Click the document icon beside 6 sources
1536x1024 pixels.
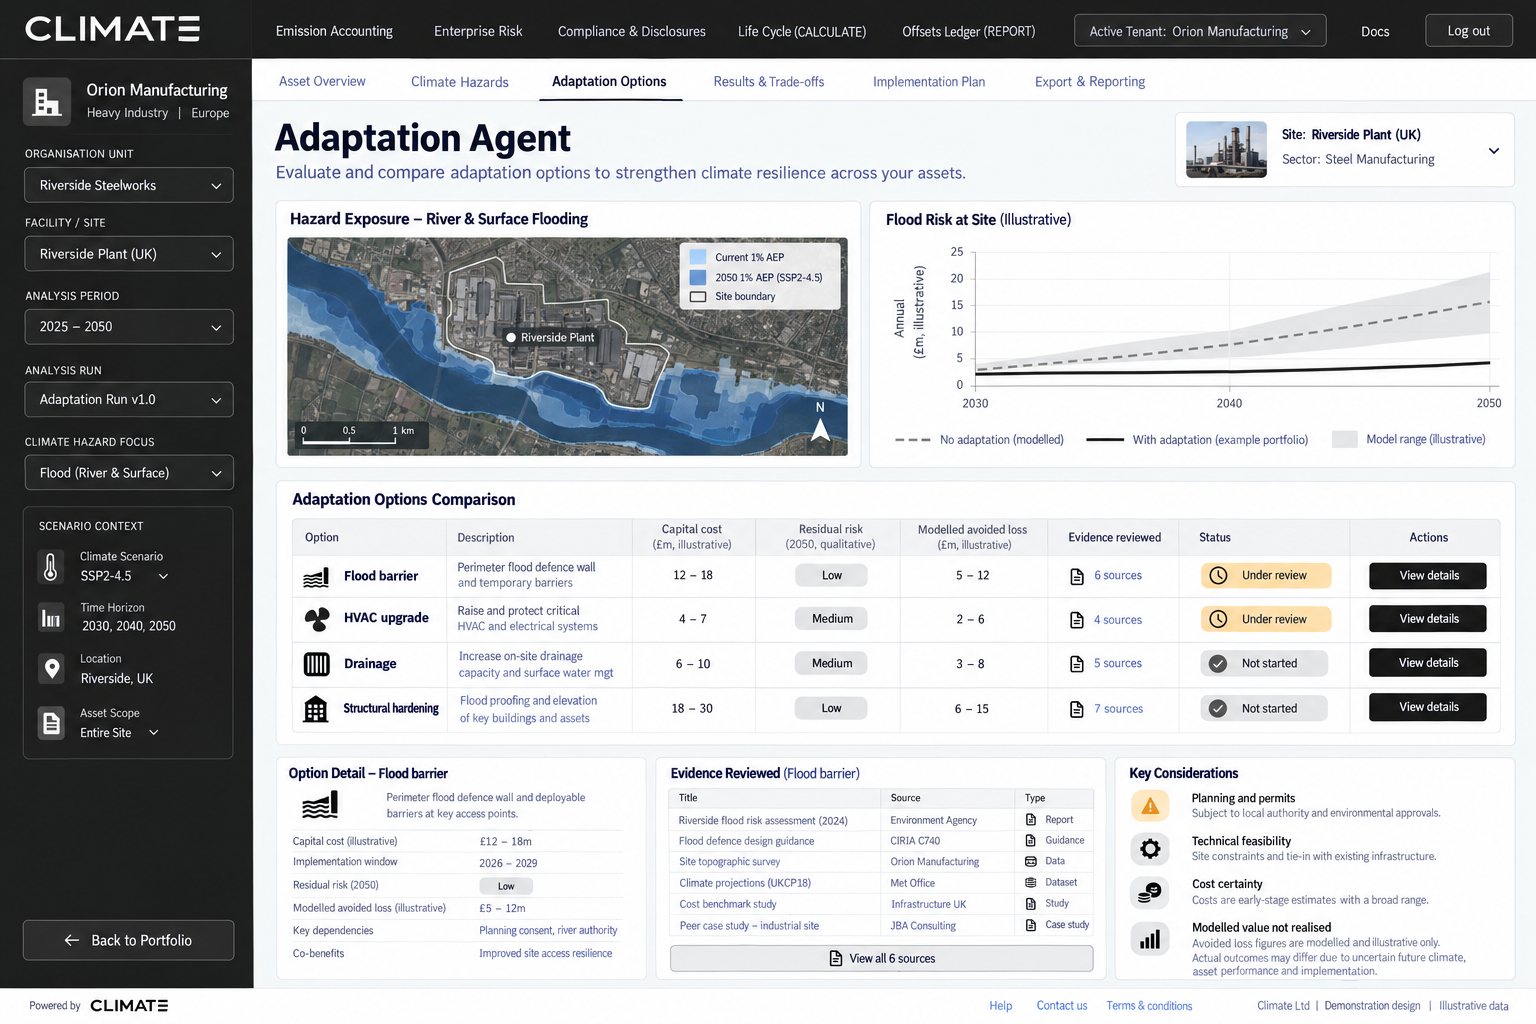point(1077,576)
